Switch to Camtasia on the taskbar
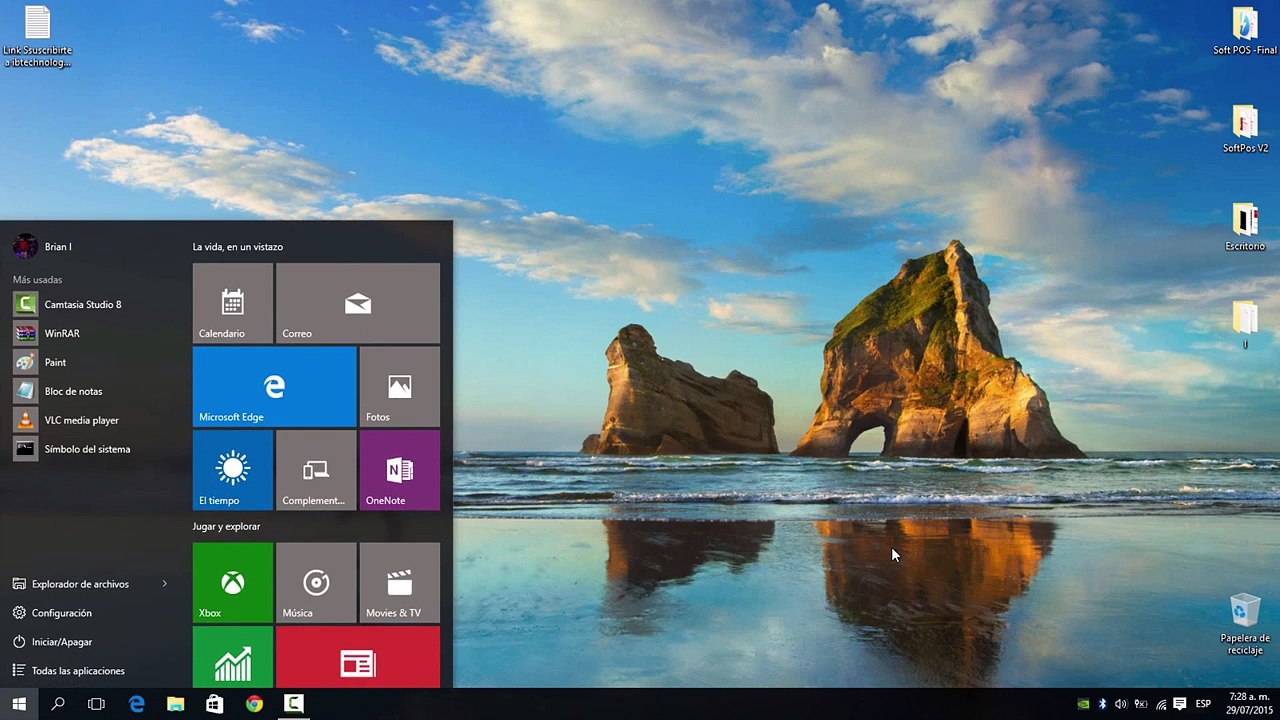The height and width of the screenshot is (720, 1280). [294, 704]
